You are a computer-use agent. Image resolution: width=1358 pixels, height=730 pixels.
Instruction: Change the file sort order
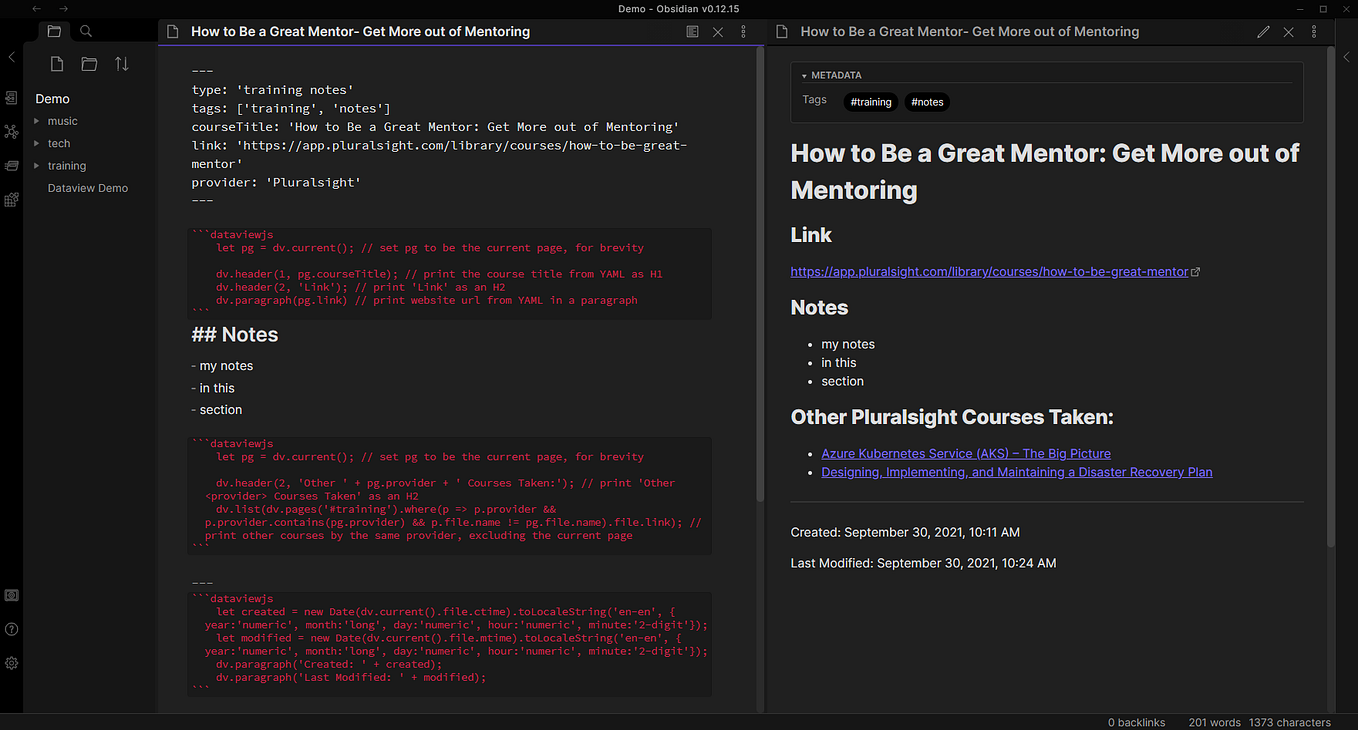click(x=120, y=62)
